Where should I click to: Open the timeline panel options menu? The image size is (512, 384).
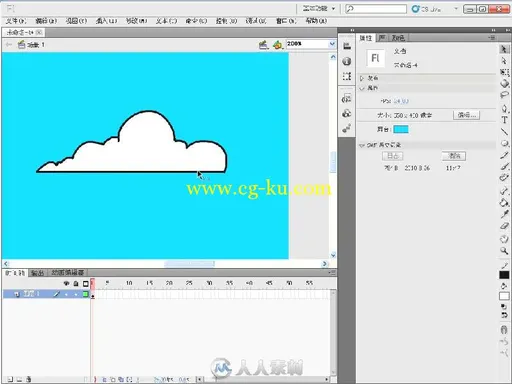click(332, 273)
